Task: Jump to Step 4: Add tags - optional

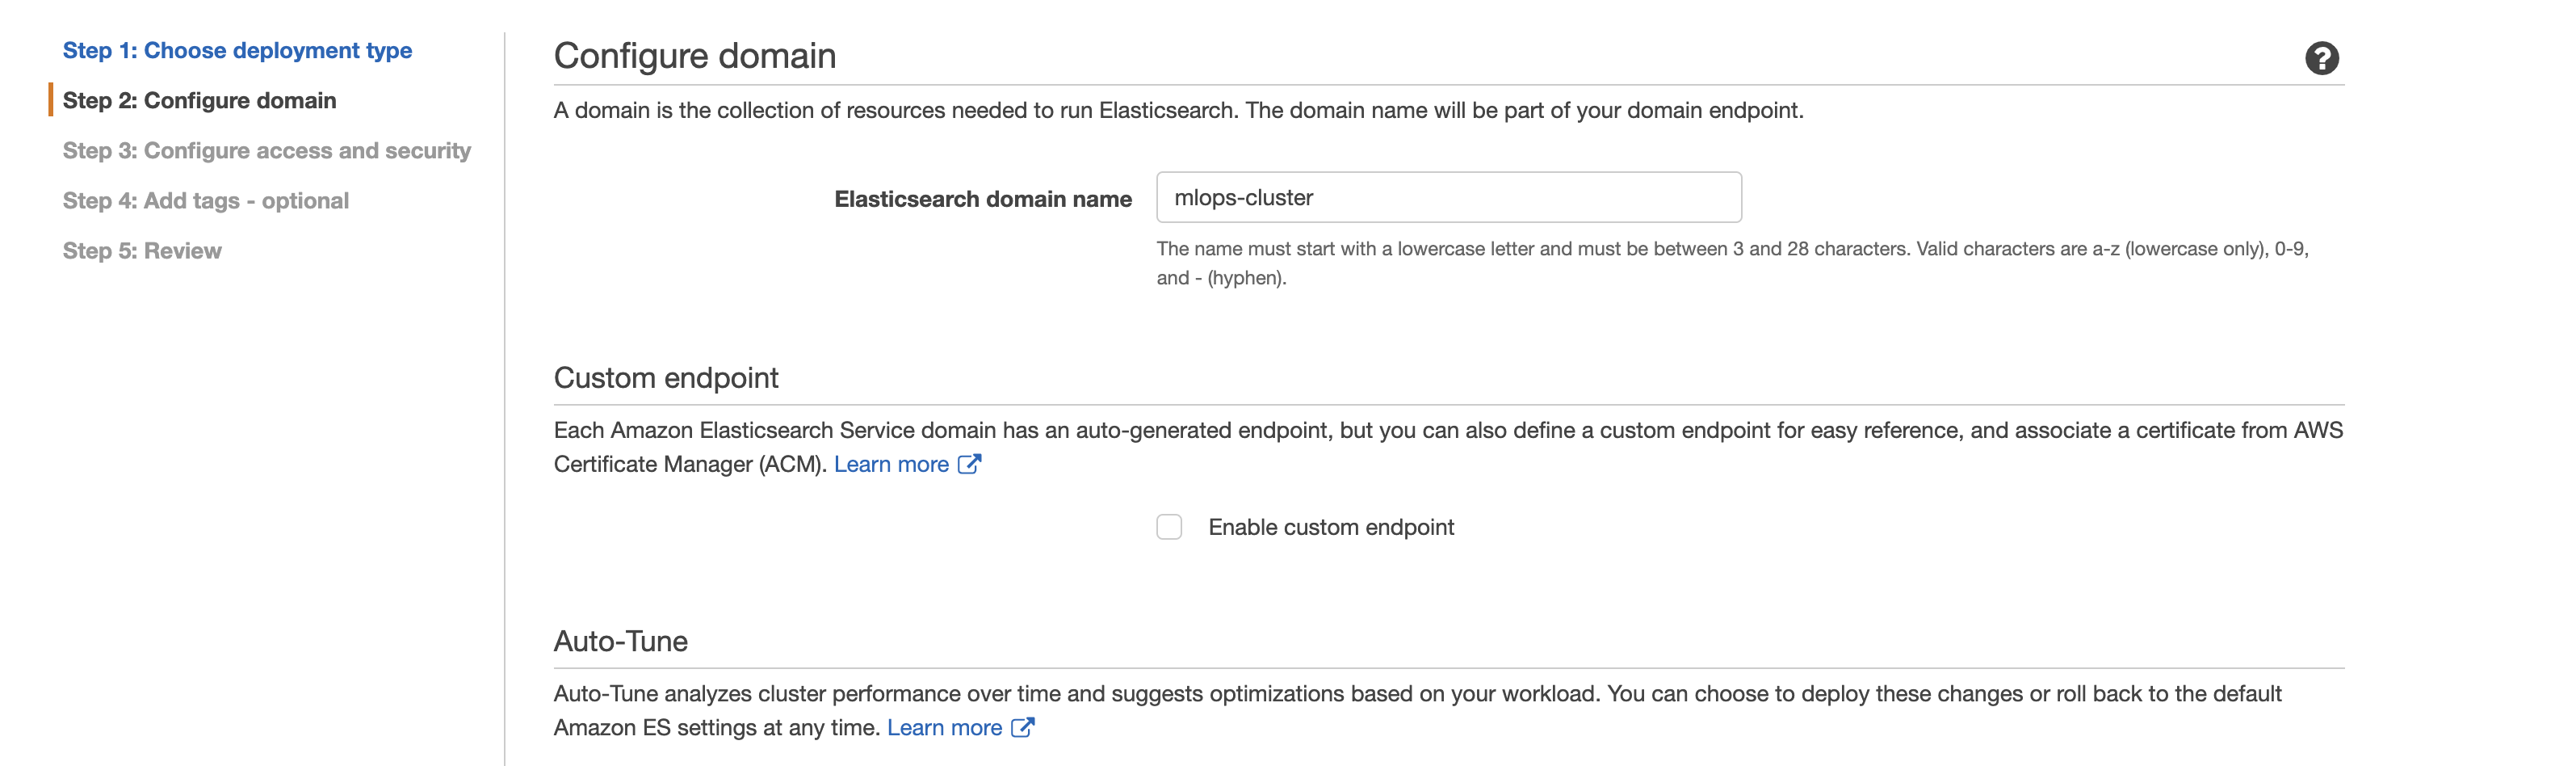Action: coord(205,200)
